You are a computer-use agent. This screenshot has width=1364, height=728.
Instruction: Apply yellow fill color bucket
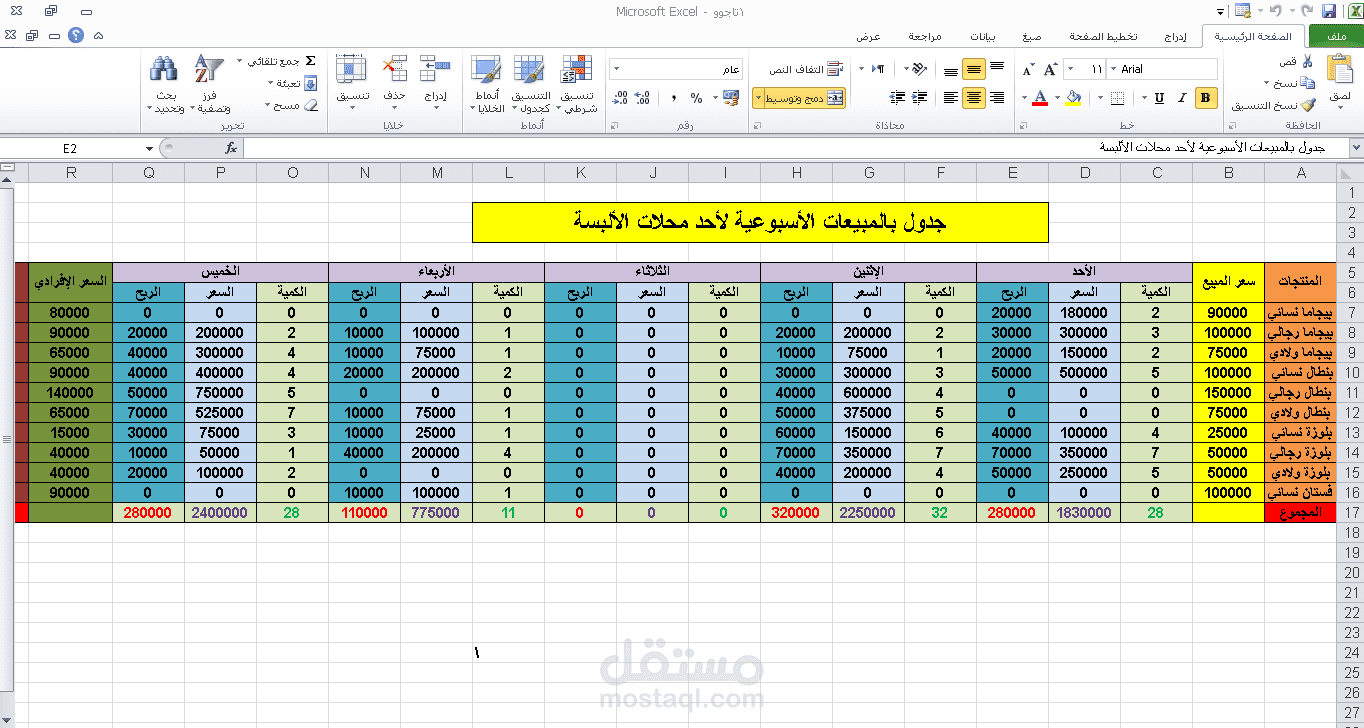point(1075,98)
